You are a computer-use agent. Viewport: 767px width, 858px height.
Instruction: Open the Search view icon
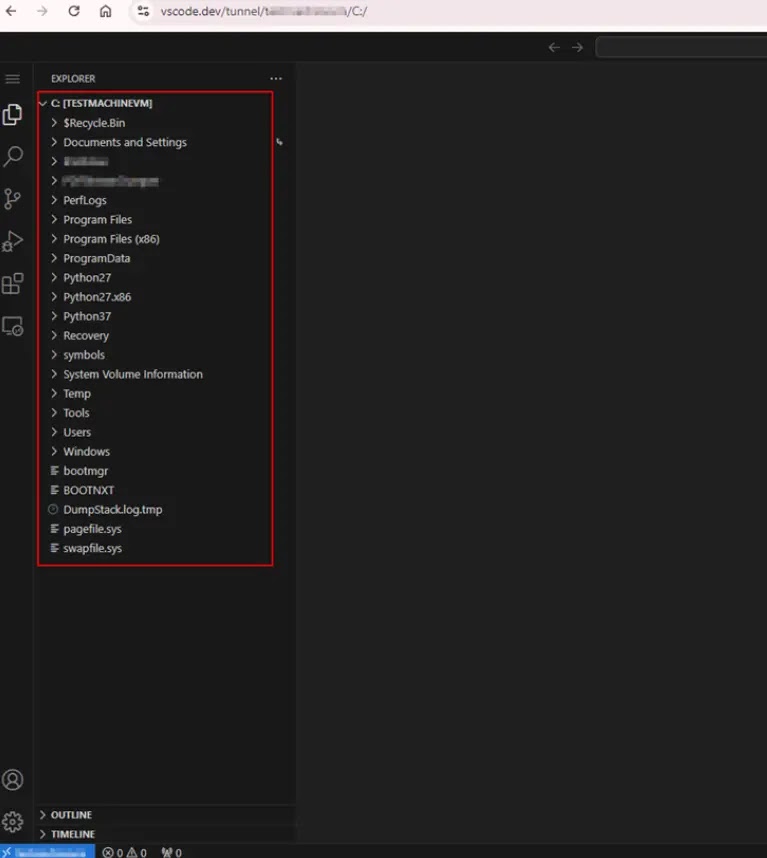[13, 156]
